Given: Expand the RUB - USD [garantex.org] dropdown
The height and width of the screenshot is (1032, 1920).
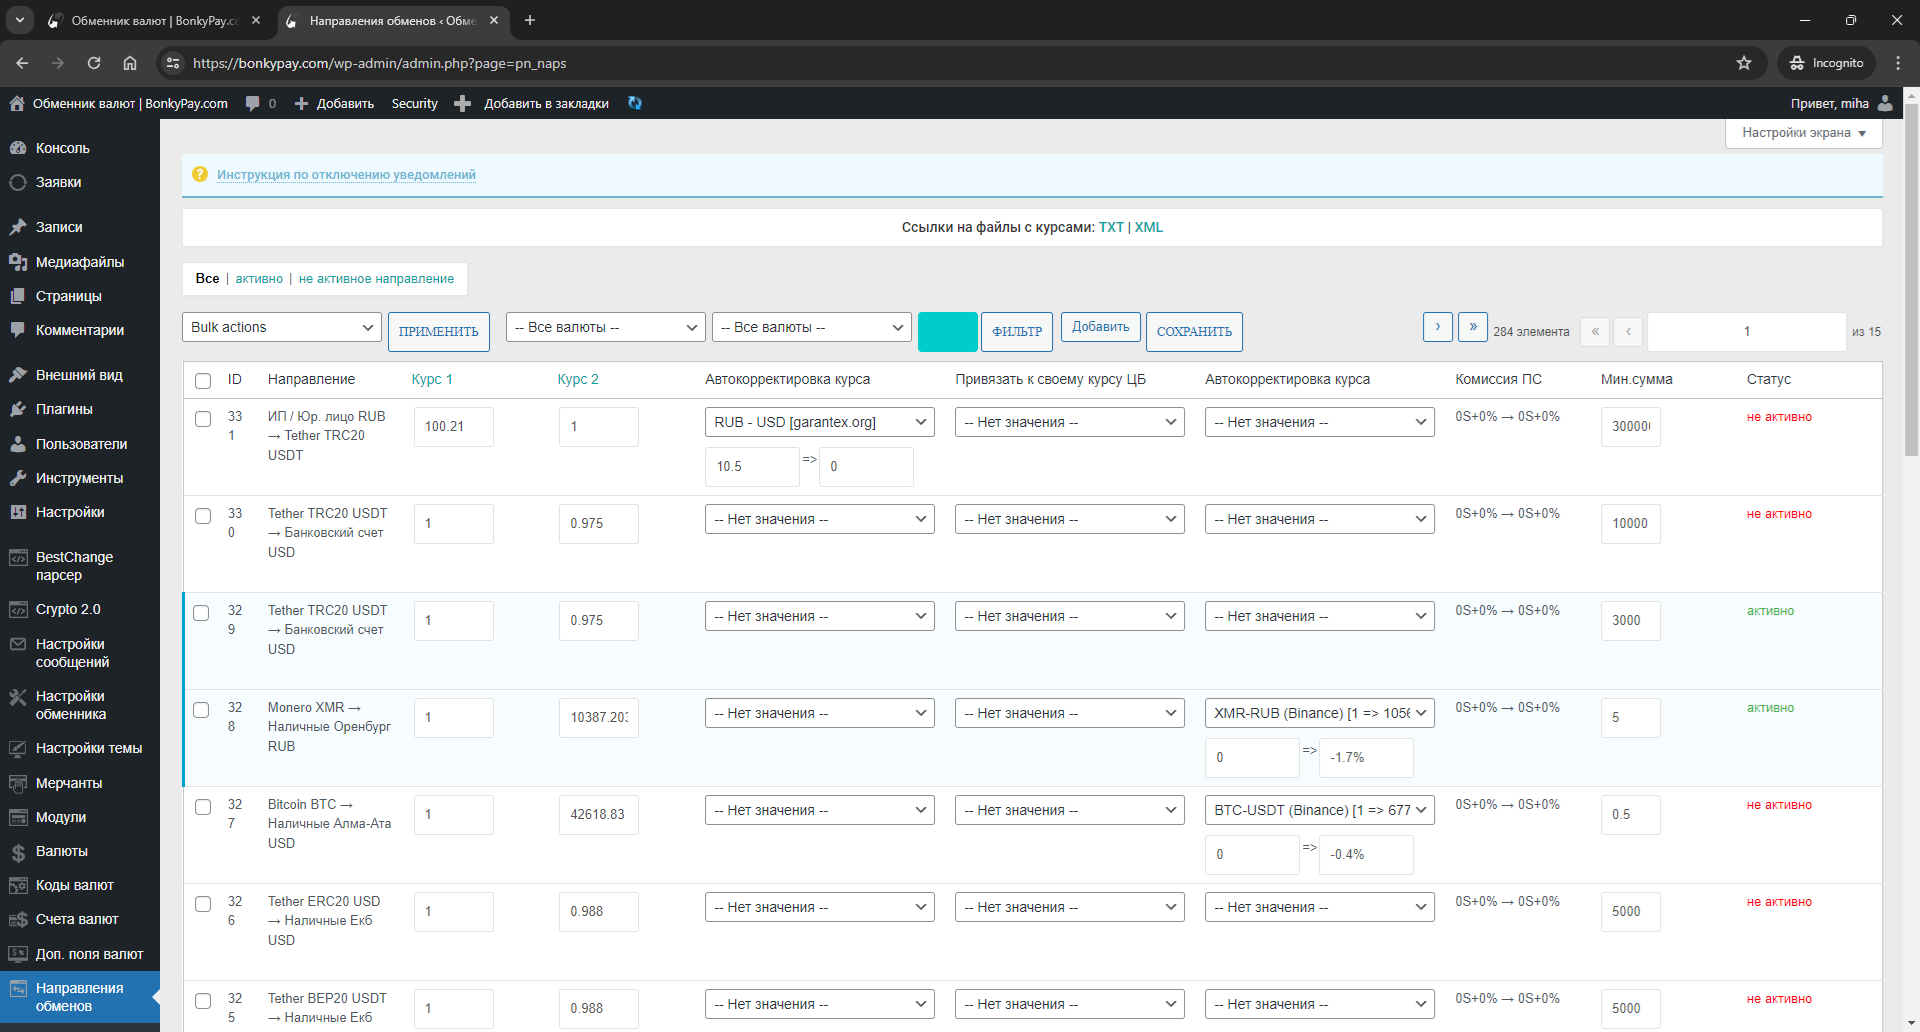Looking at the screenshot, I should pos(819,422).
